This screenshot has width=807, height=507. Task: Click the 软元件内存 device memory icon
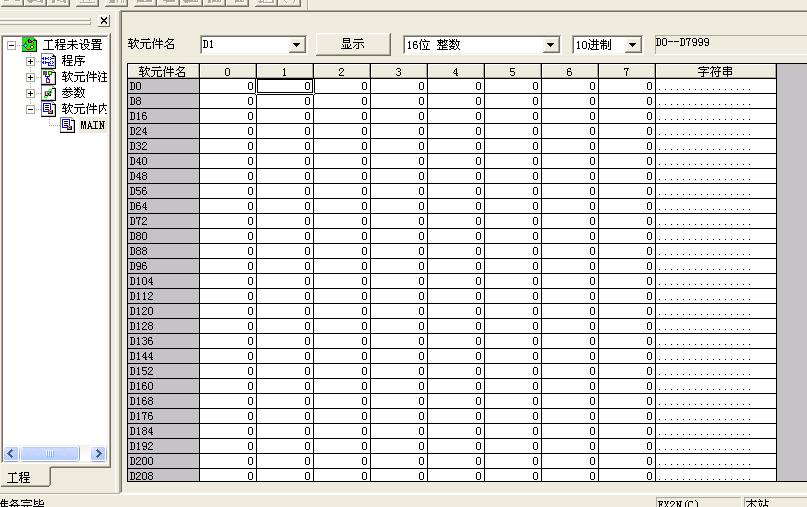[x=49, y=109]
